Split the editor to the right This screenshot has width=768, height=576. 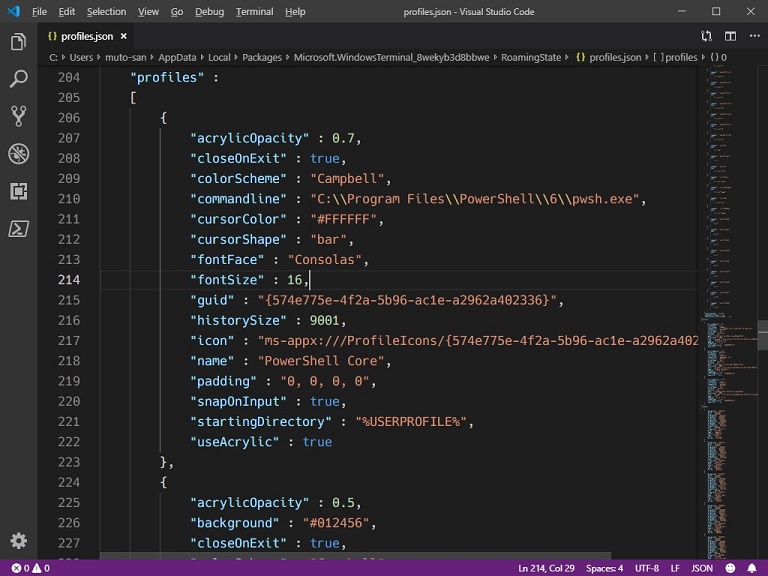(730, 36)
